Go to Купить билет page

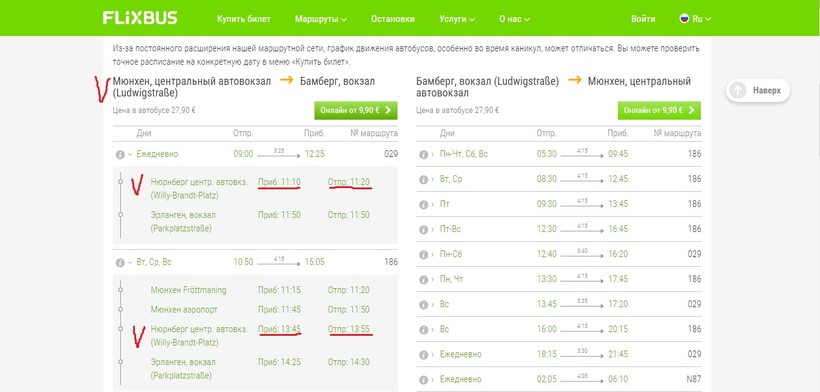(244, 19)
